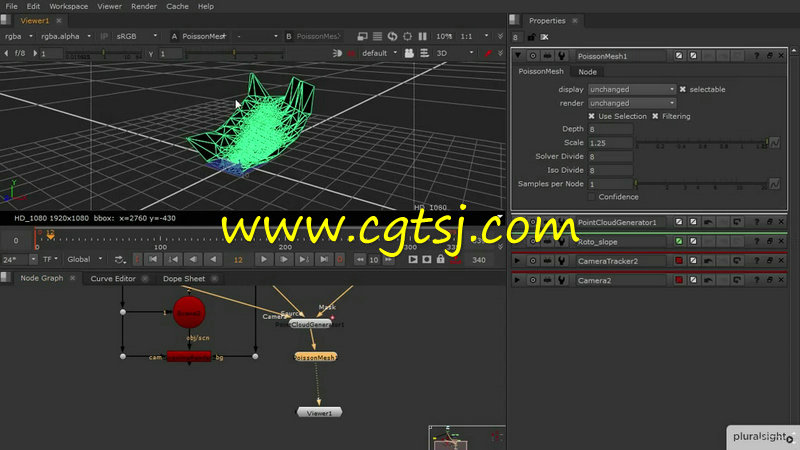Toggle the selectable checkbox
This screenshot has height=450, width=800.
(x=683, y=89)
